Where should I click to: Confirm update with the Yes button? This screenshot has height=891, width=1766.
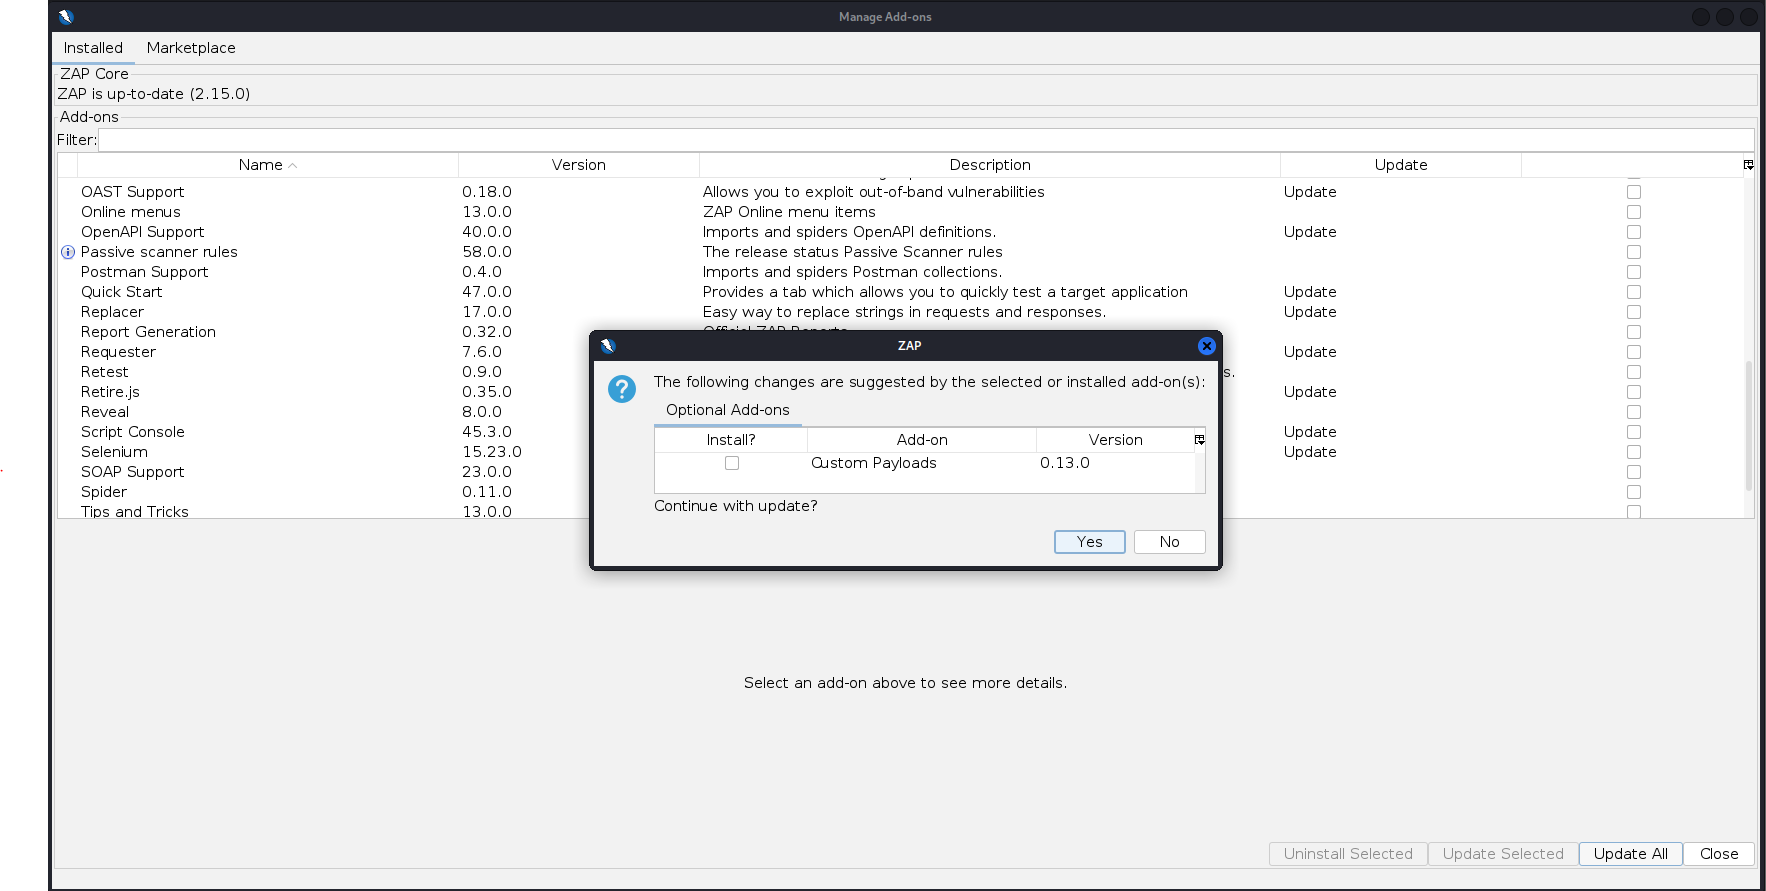point(1090,542)
